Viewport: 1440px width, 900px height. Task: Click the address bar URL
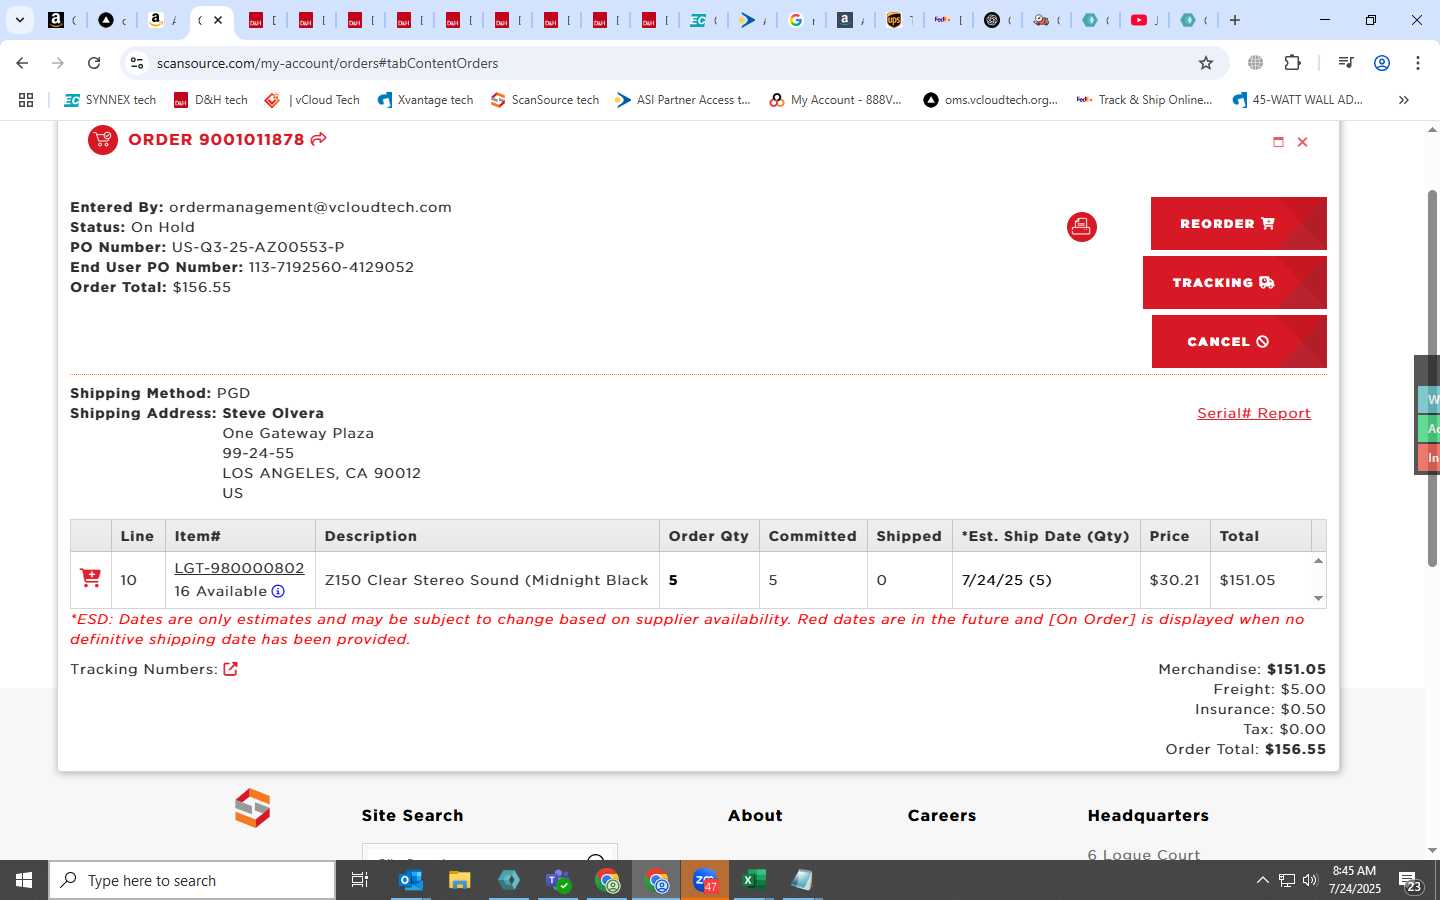327,63
